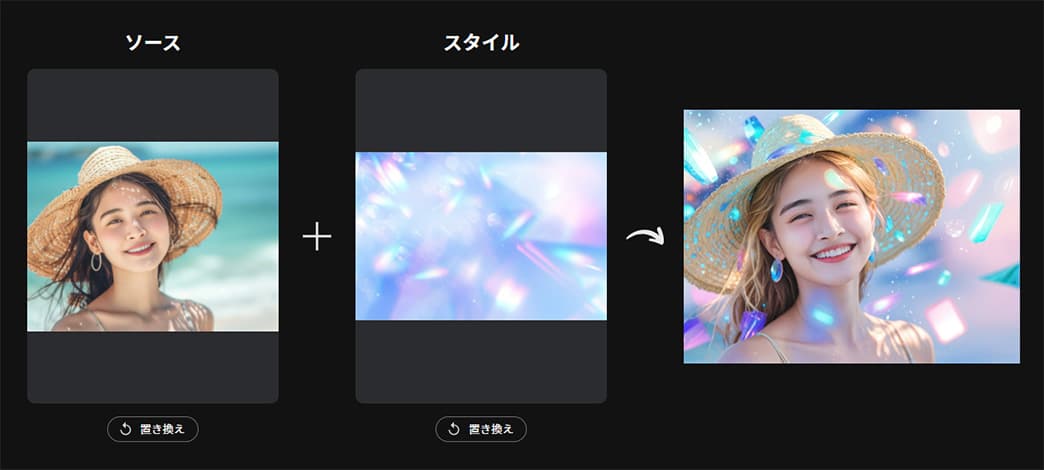
Task: Click the circular replace arrow icon below source image
Action: pyautogui.click(x=125, y=429)
